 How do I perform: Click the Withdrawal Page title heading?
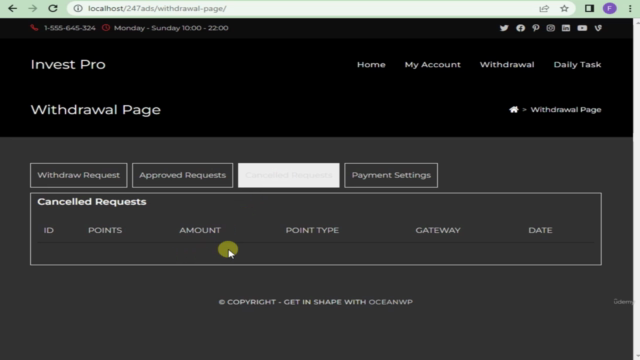pyautogui.click(x=96, y=110)
